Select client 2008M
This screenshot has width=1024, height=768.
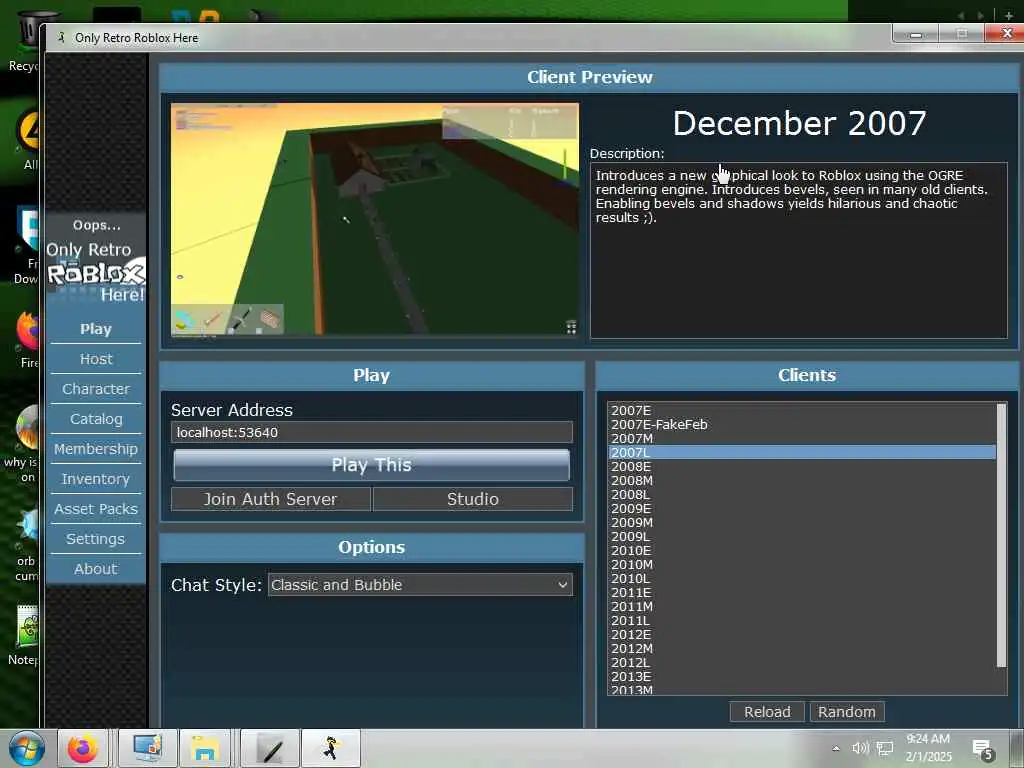pyautogui.click(x=802, y=481)
